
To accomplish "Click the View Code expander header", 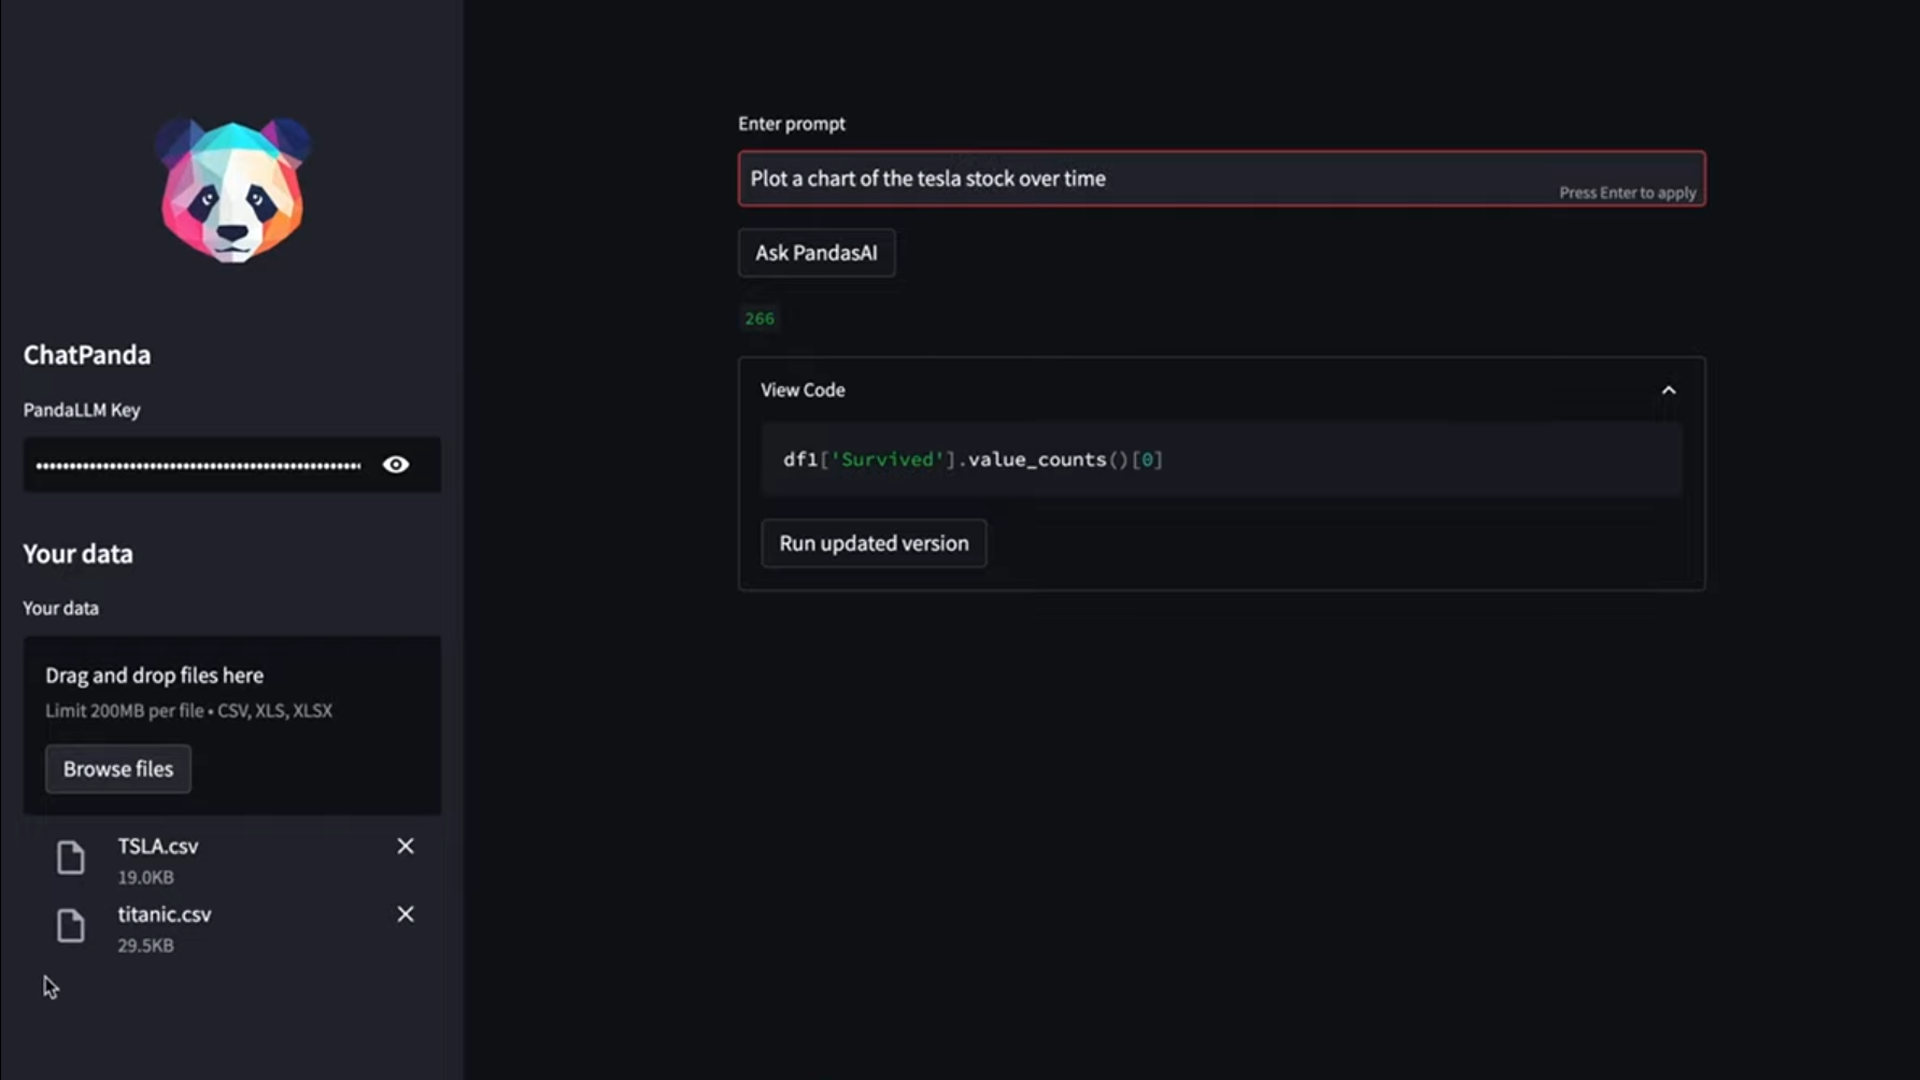I will (1221, 390).
